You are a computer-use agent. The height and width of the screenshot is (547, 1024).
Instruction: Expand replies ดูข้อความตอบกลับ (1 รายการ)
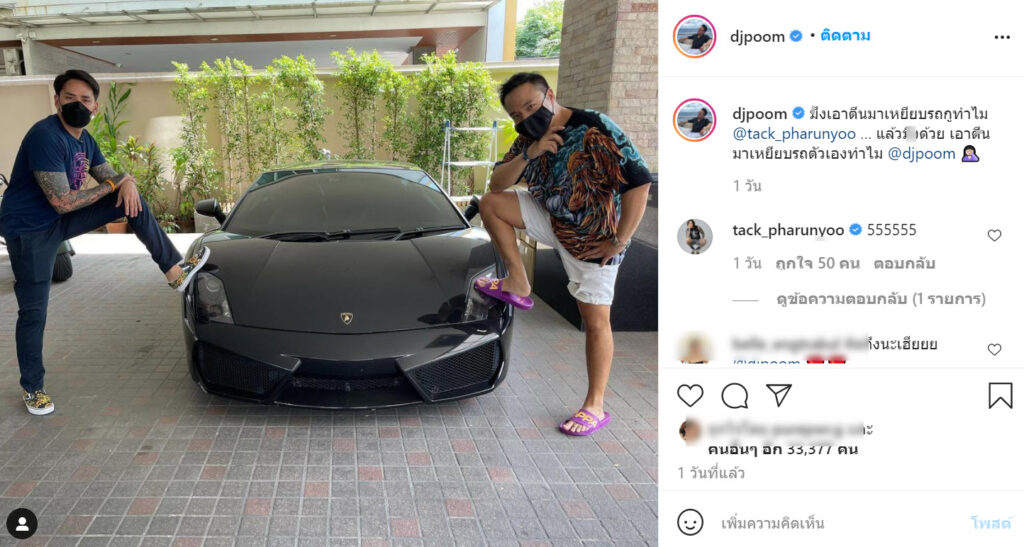(x=881, y=299)
